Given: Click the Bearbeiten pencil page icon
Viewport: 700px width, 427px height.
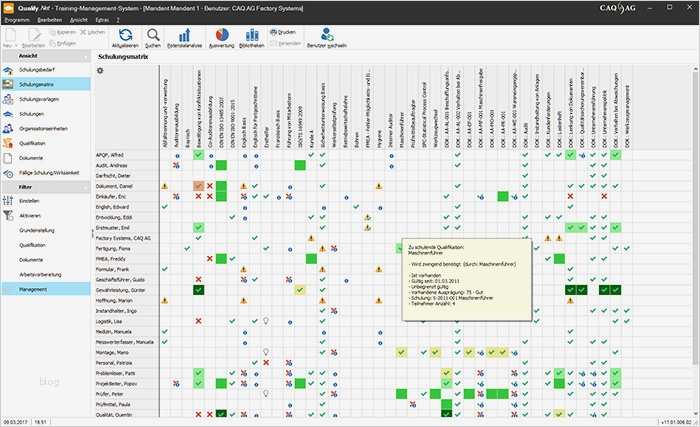Looking at the screenshot, I should pyautogui.click(x=34, y=35).
